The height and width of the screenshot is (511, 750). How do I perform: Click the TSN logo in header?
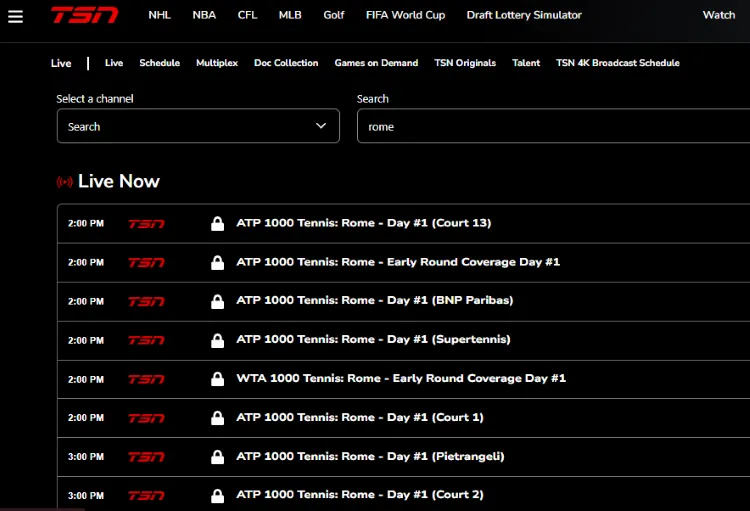point(85,15)
